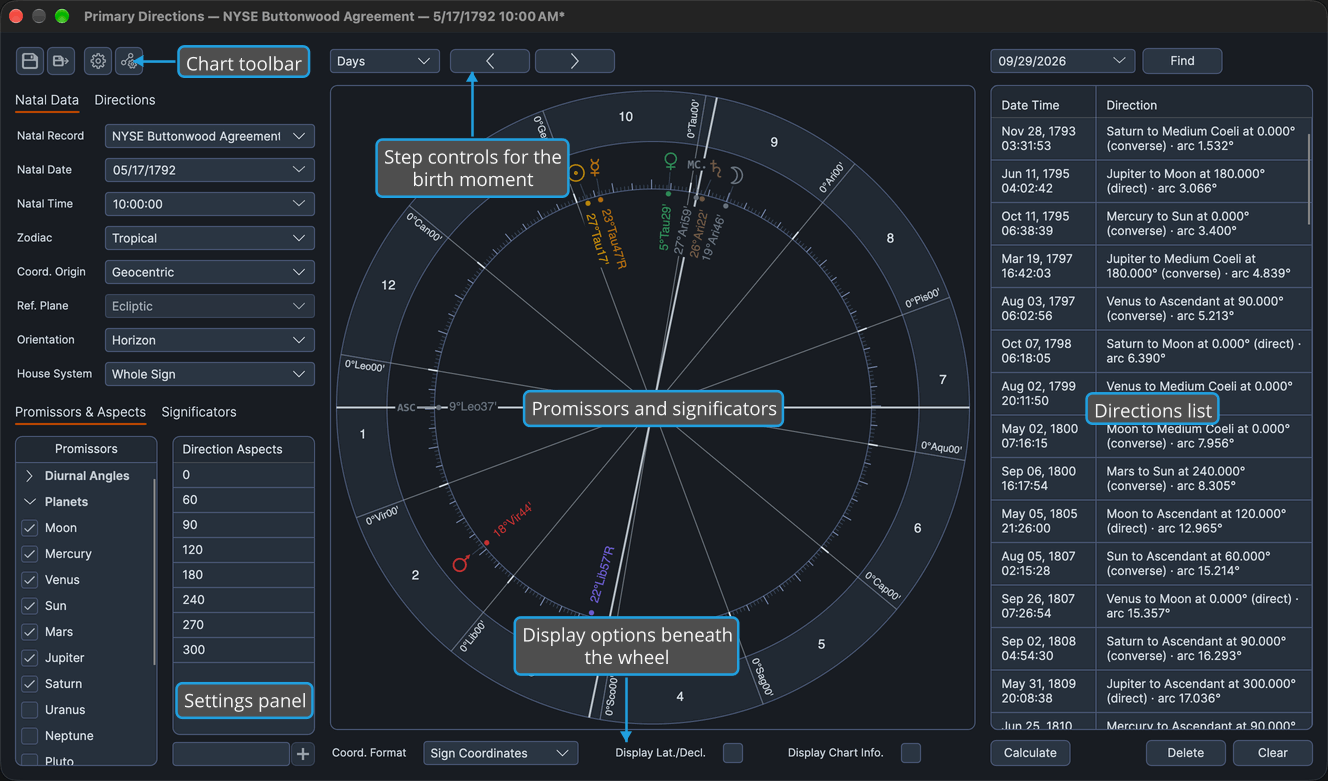
Task: Select the 90 direction aspect row
Action: click(244, 525)
